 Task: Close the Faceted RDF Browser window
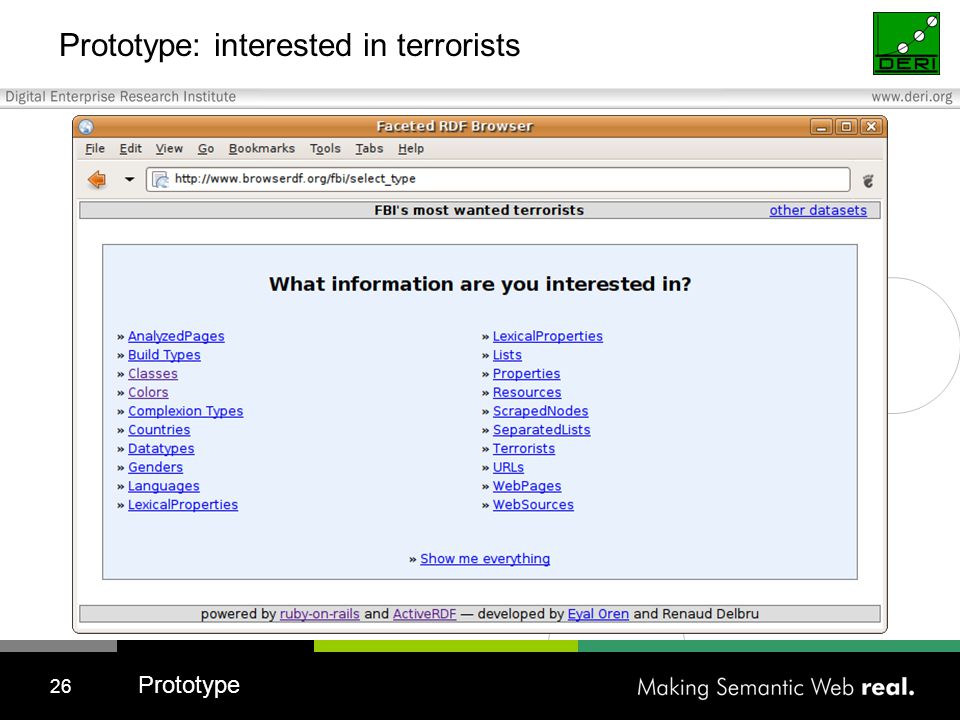coord(871,127)
